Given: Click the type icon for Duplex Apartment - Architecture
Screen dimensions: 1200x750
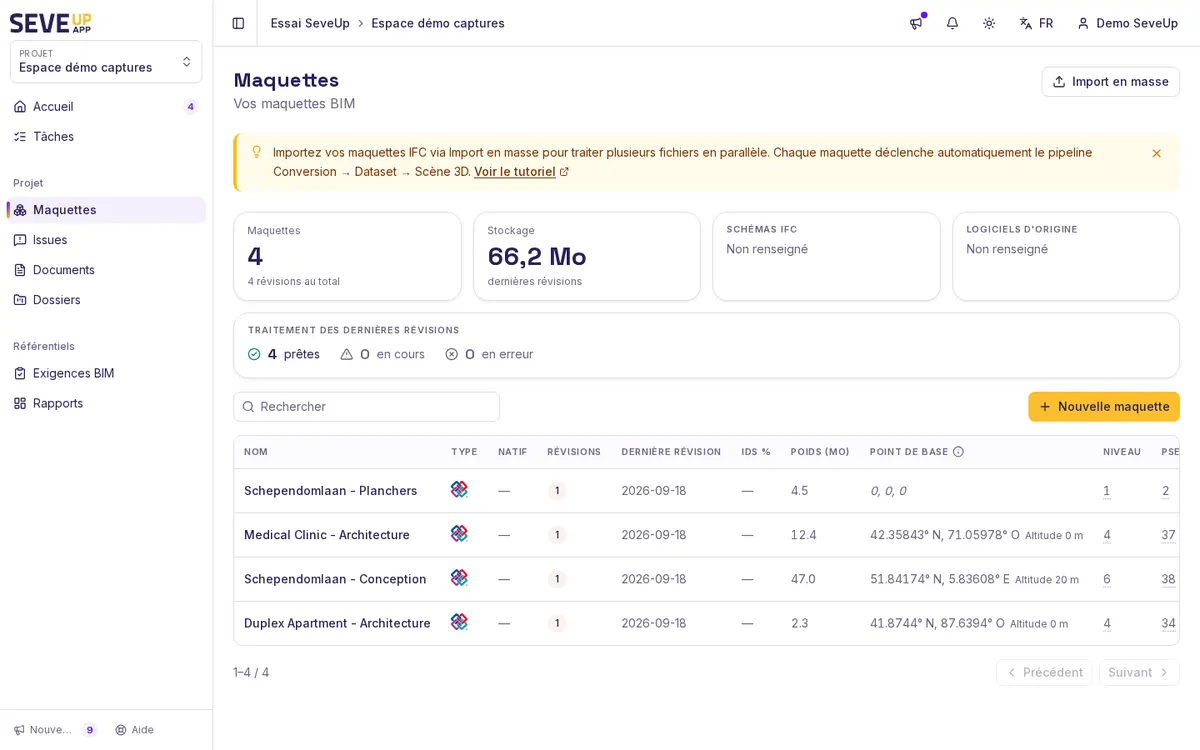Looking at the screenshot, I should pos(459,621).
